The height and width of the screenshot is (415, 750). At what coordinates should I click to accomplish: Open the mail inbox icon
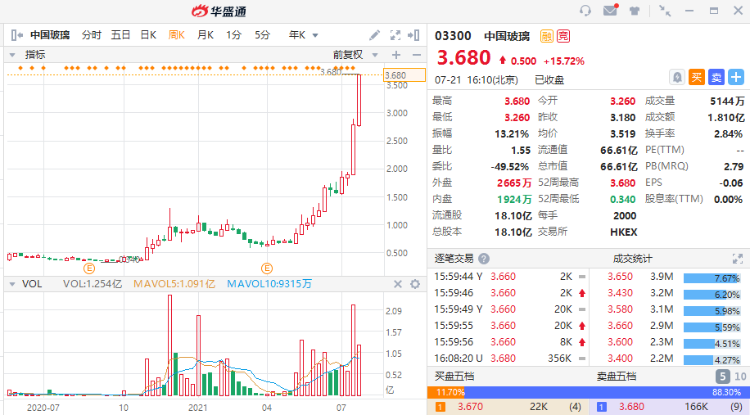point(610,10)
